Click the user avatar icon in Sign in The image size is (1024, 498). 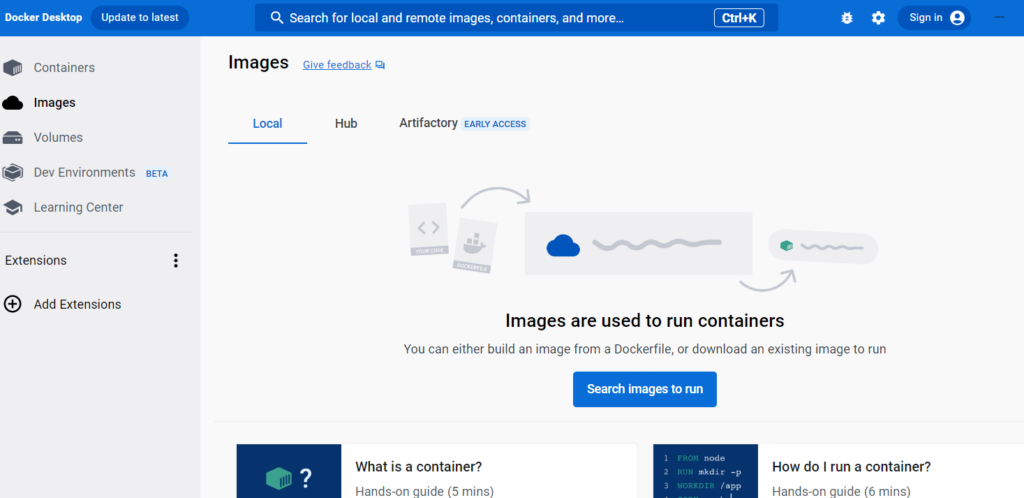click(x=957, y=18)
